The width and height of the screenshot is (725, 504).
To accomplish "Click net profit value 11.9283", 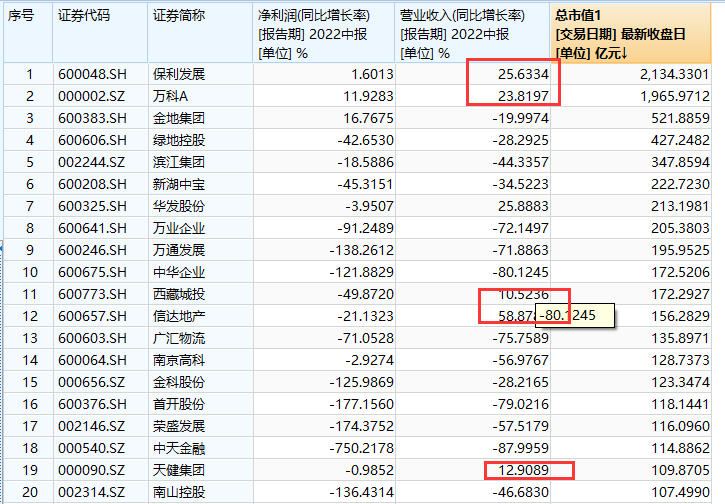I will 369,96.
